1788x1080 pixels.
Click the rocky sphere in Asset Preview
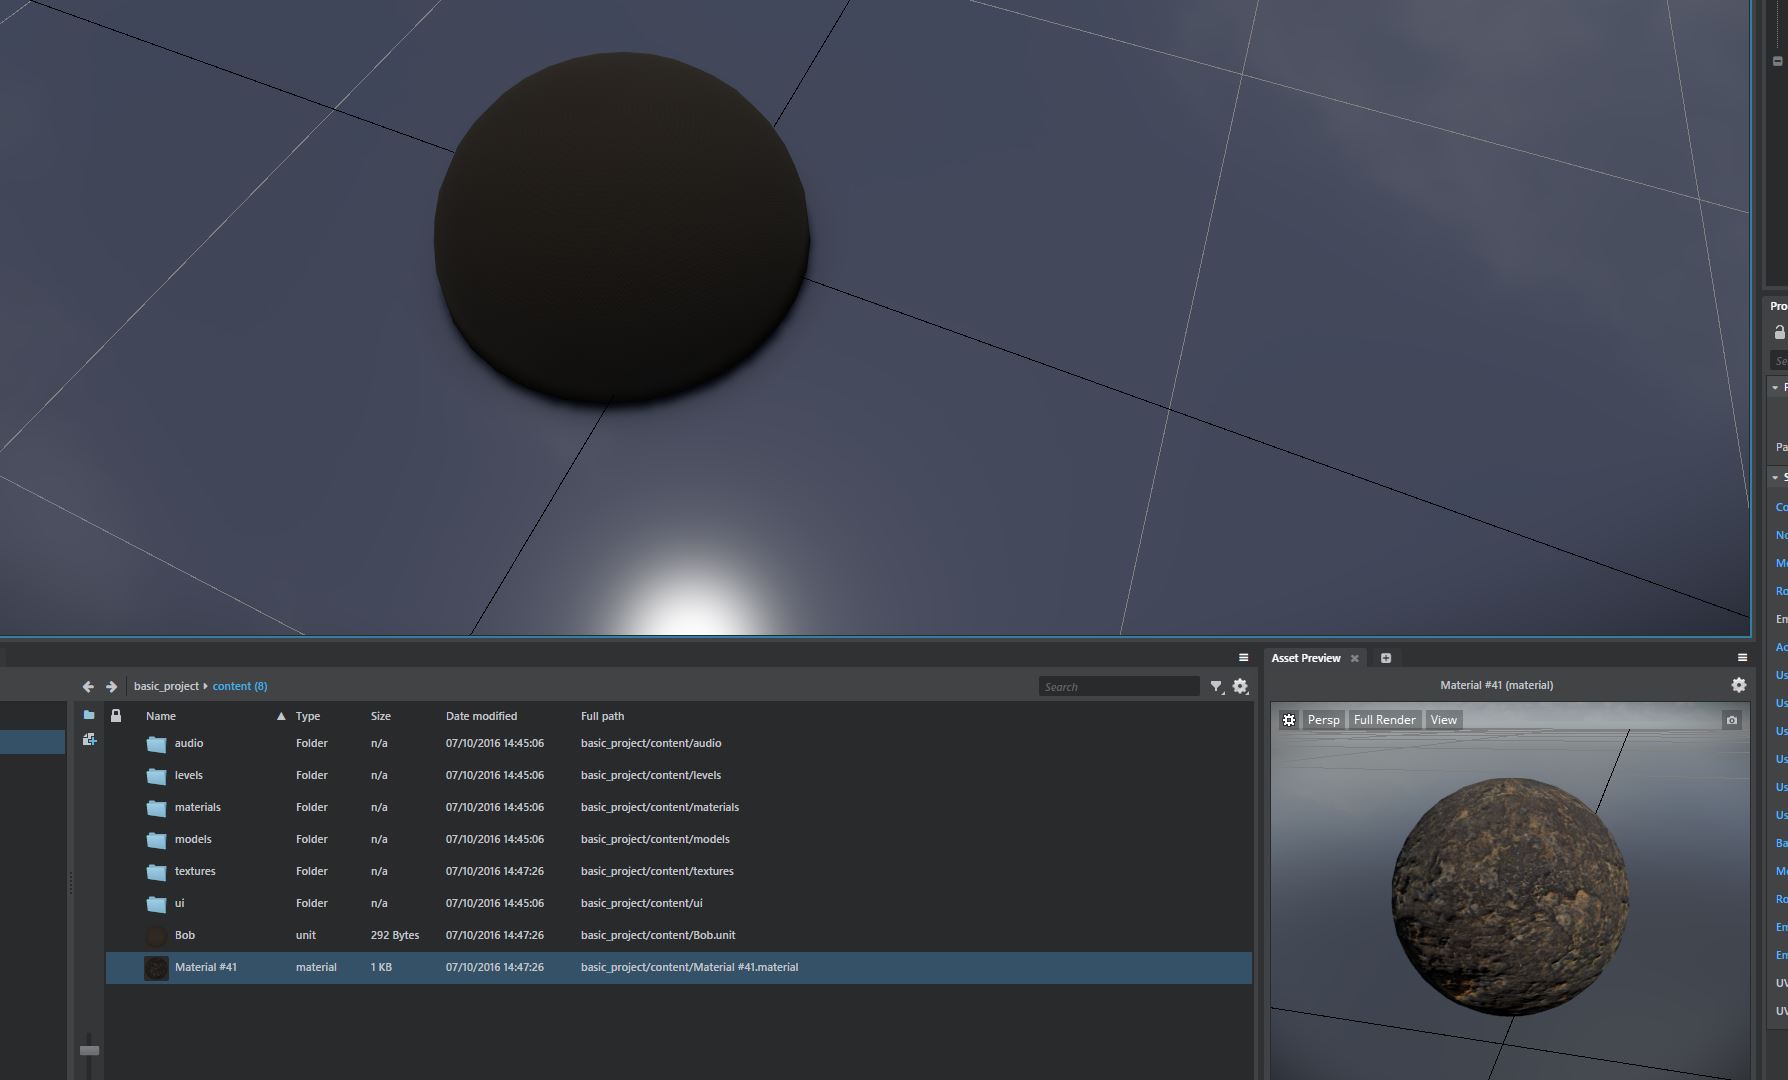pos(1510,896)
